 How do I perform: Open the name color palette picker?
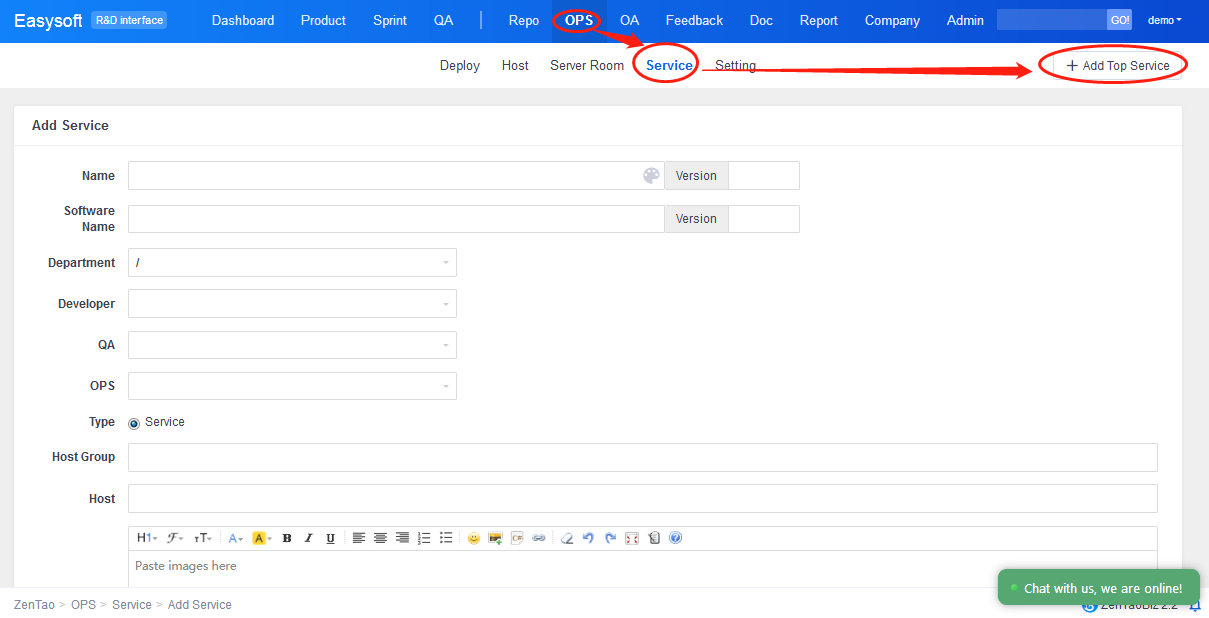point(651,176)
